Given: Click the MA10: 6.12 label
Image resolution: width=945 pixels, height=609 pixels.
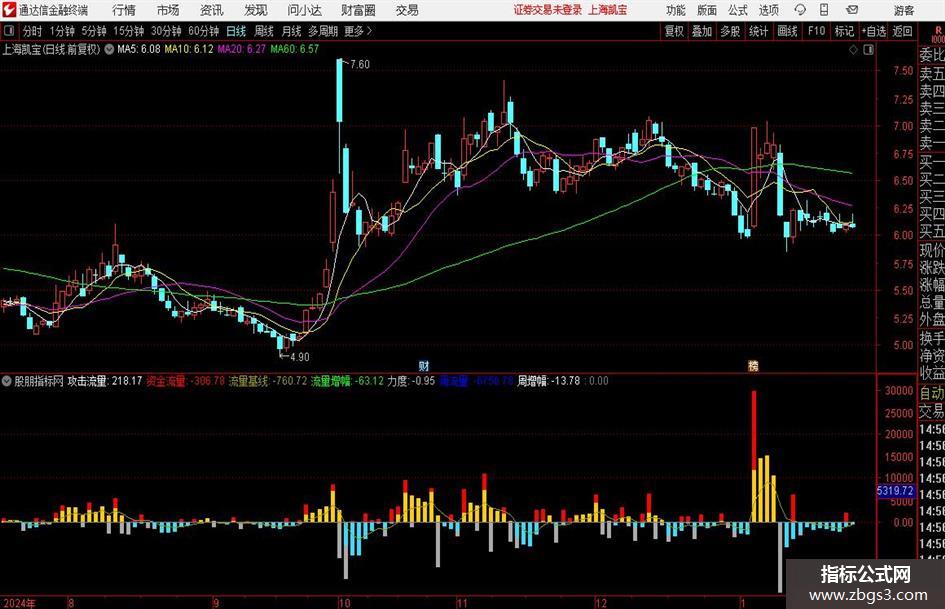Looking at the screenshot, I should (189, 49).
